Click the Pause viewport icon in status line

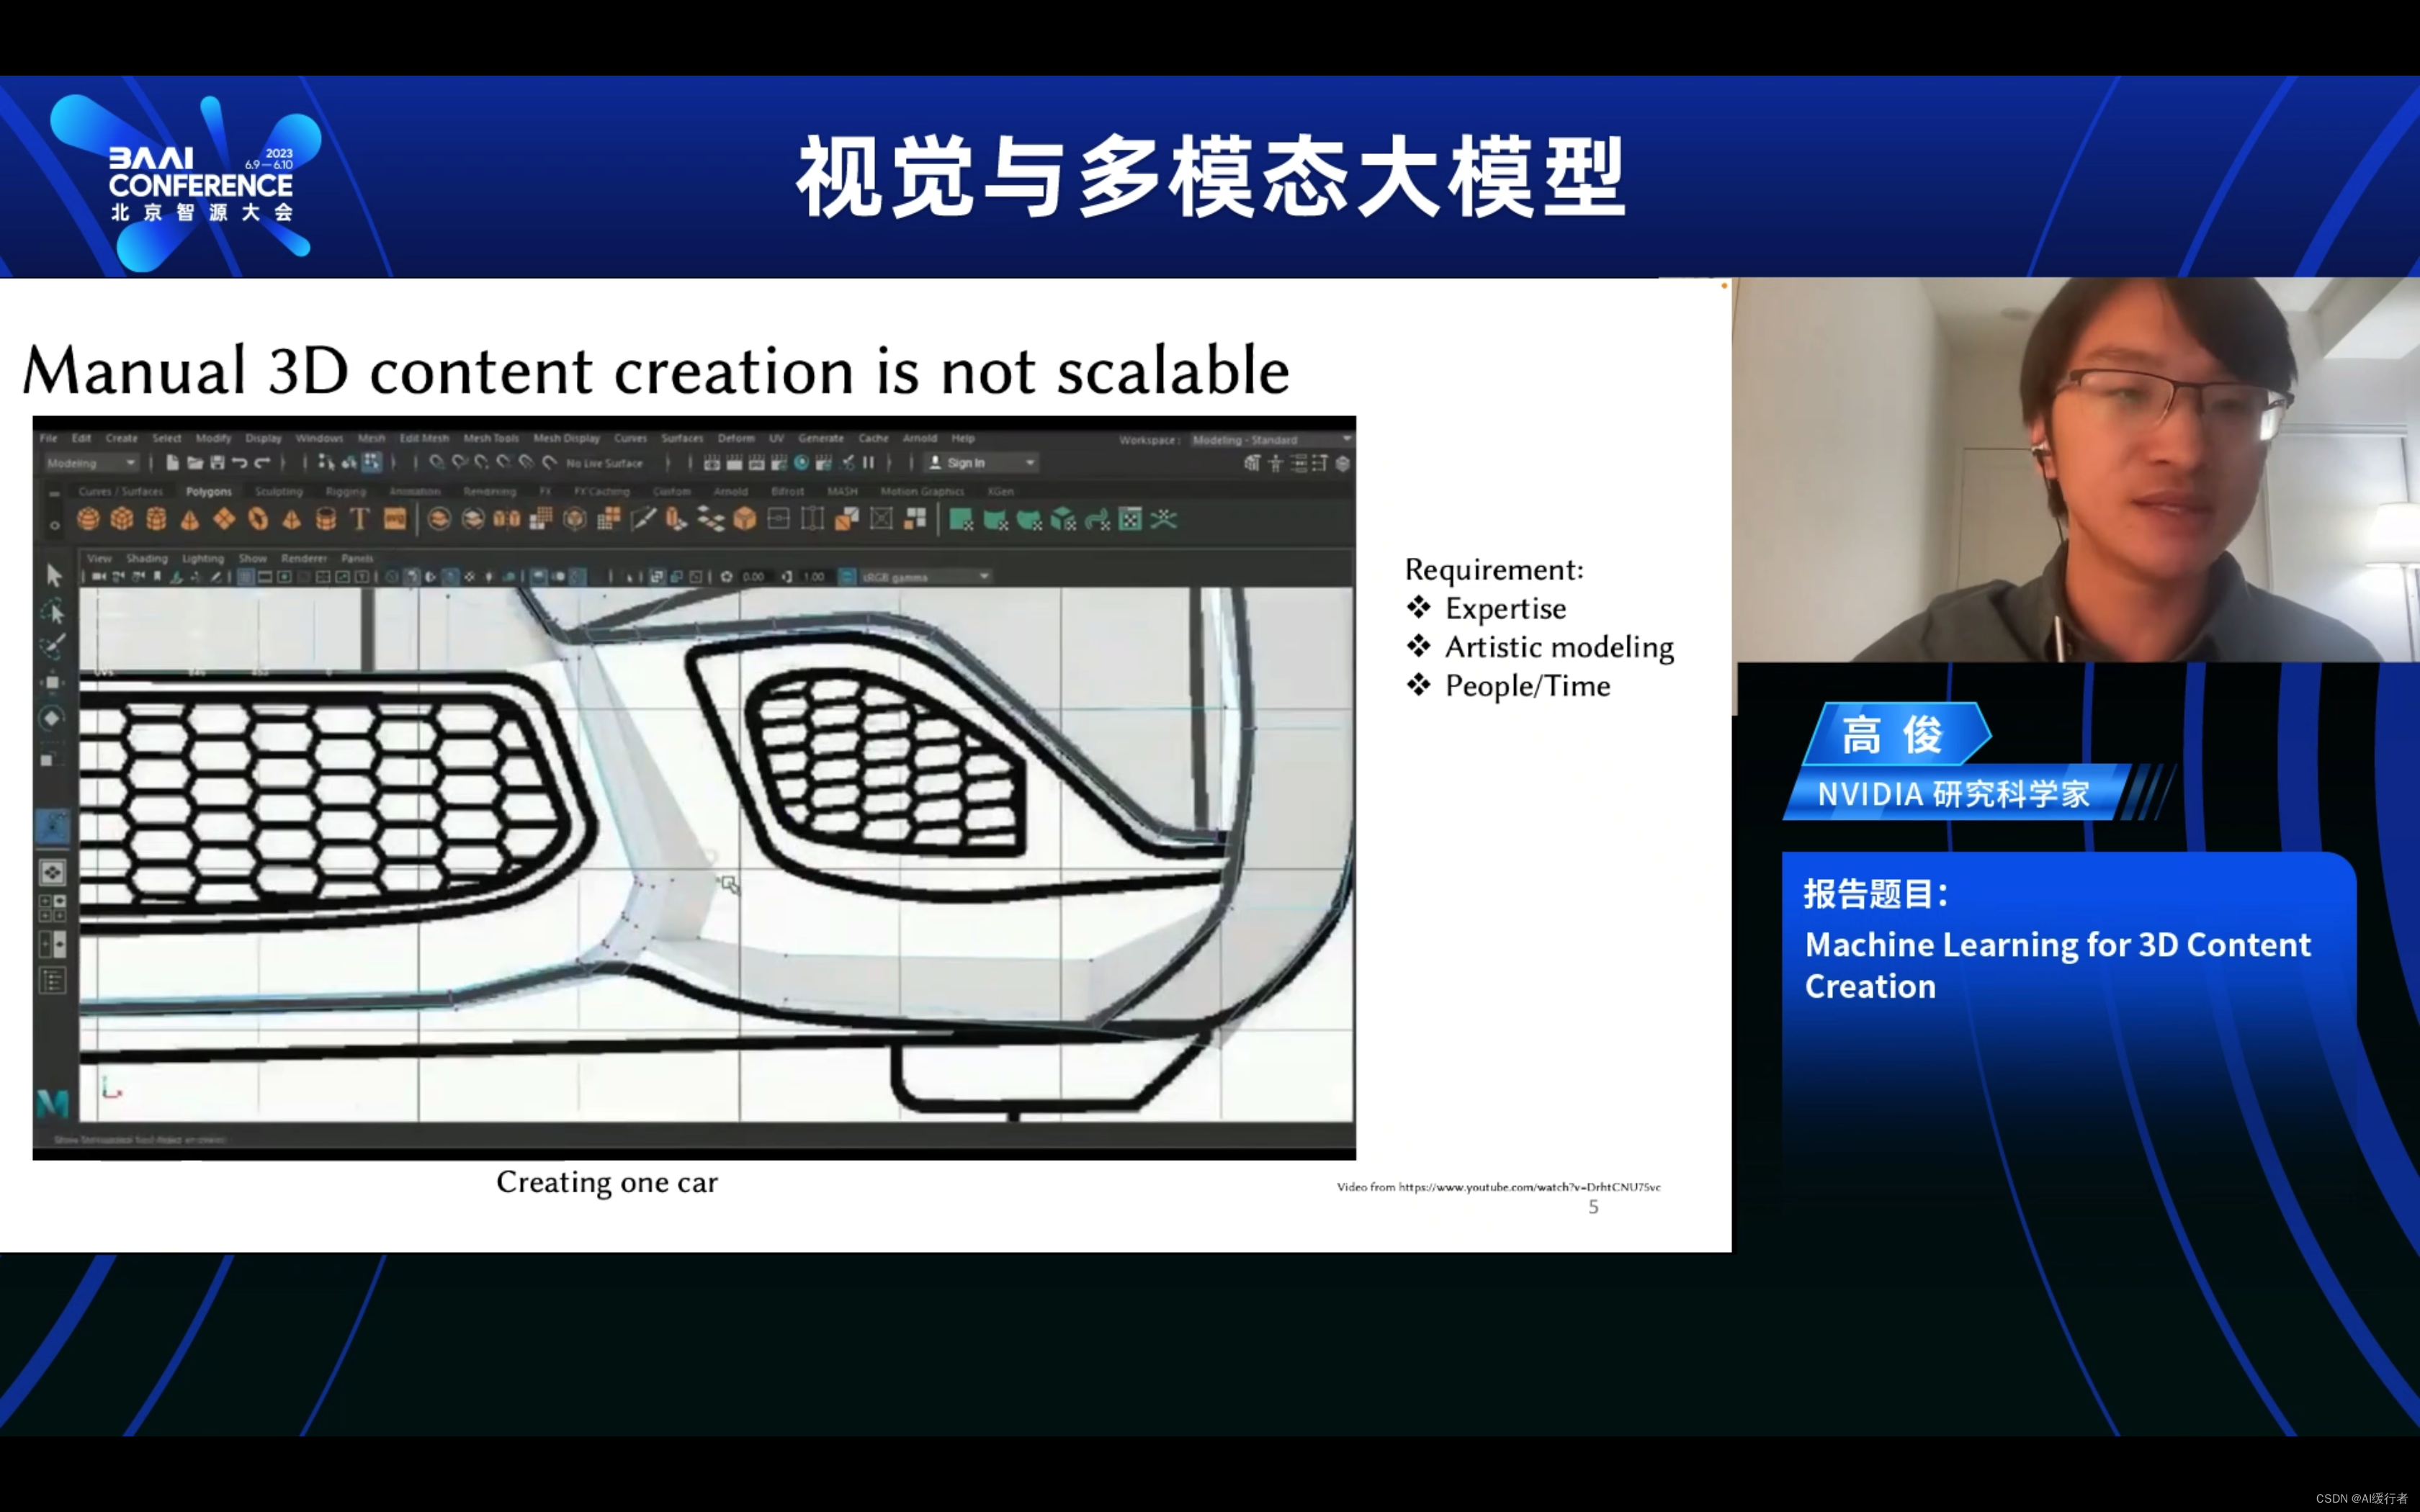pyautogui.click(x=869, y=463)
